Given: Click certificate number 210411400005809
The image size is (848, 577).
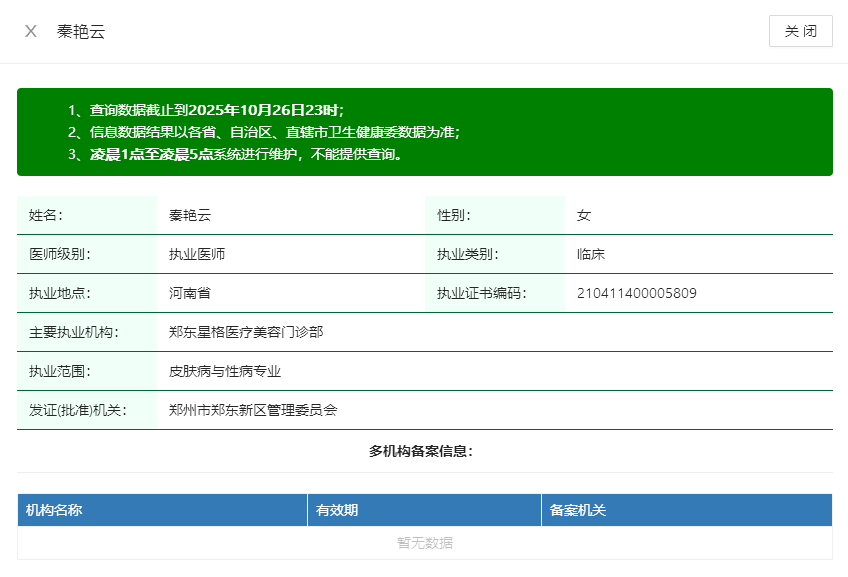Looking at the screenshot, I should [x=637, y=293].
